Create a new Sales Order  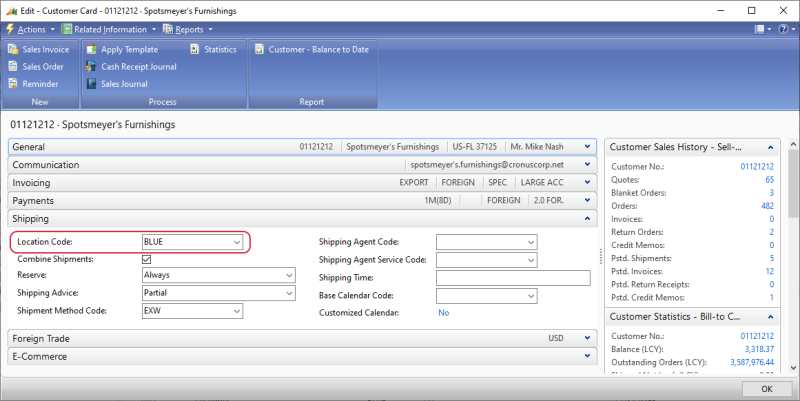(x=36, y=67)
